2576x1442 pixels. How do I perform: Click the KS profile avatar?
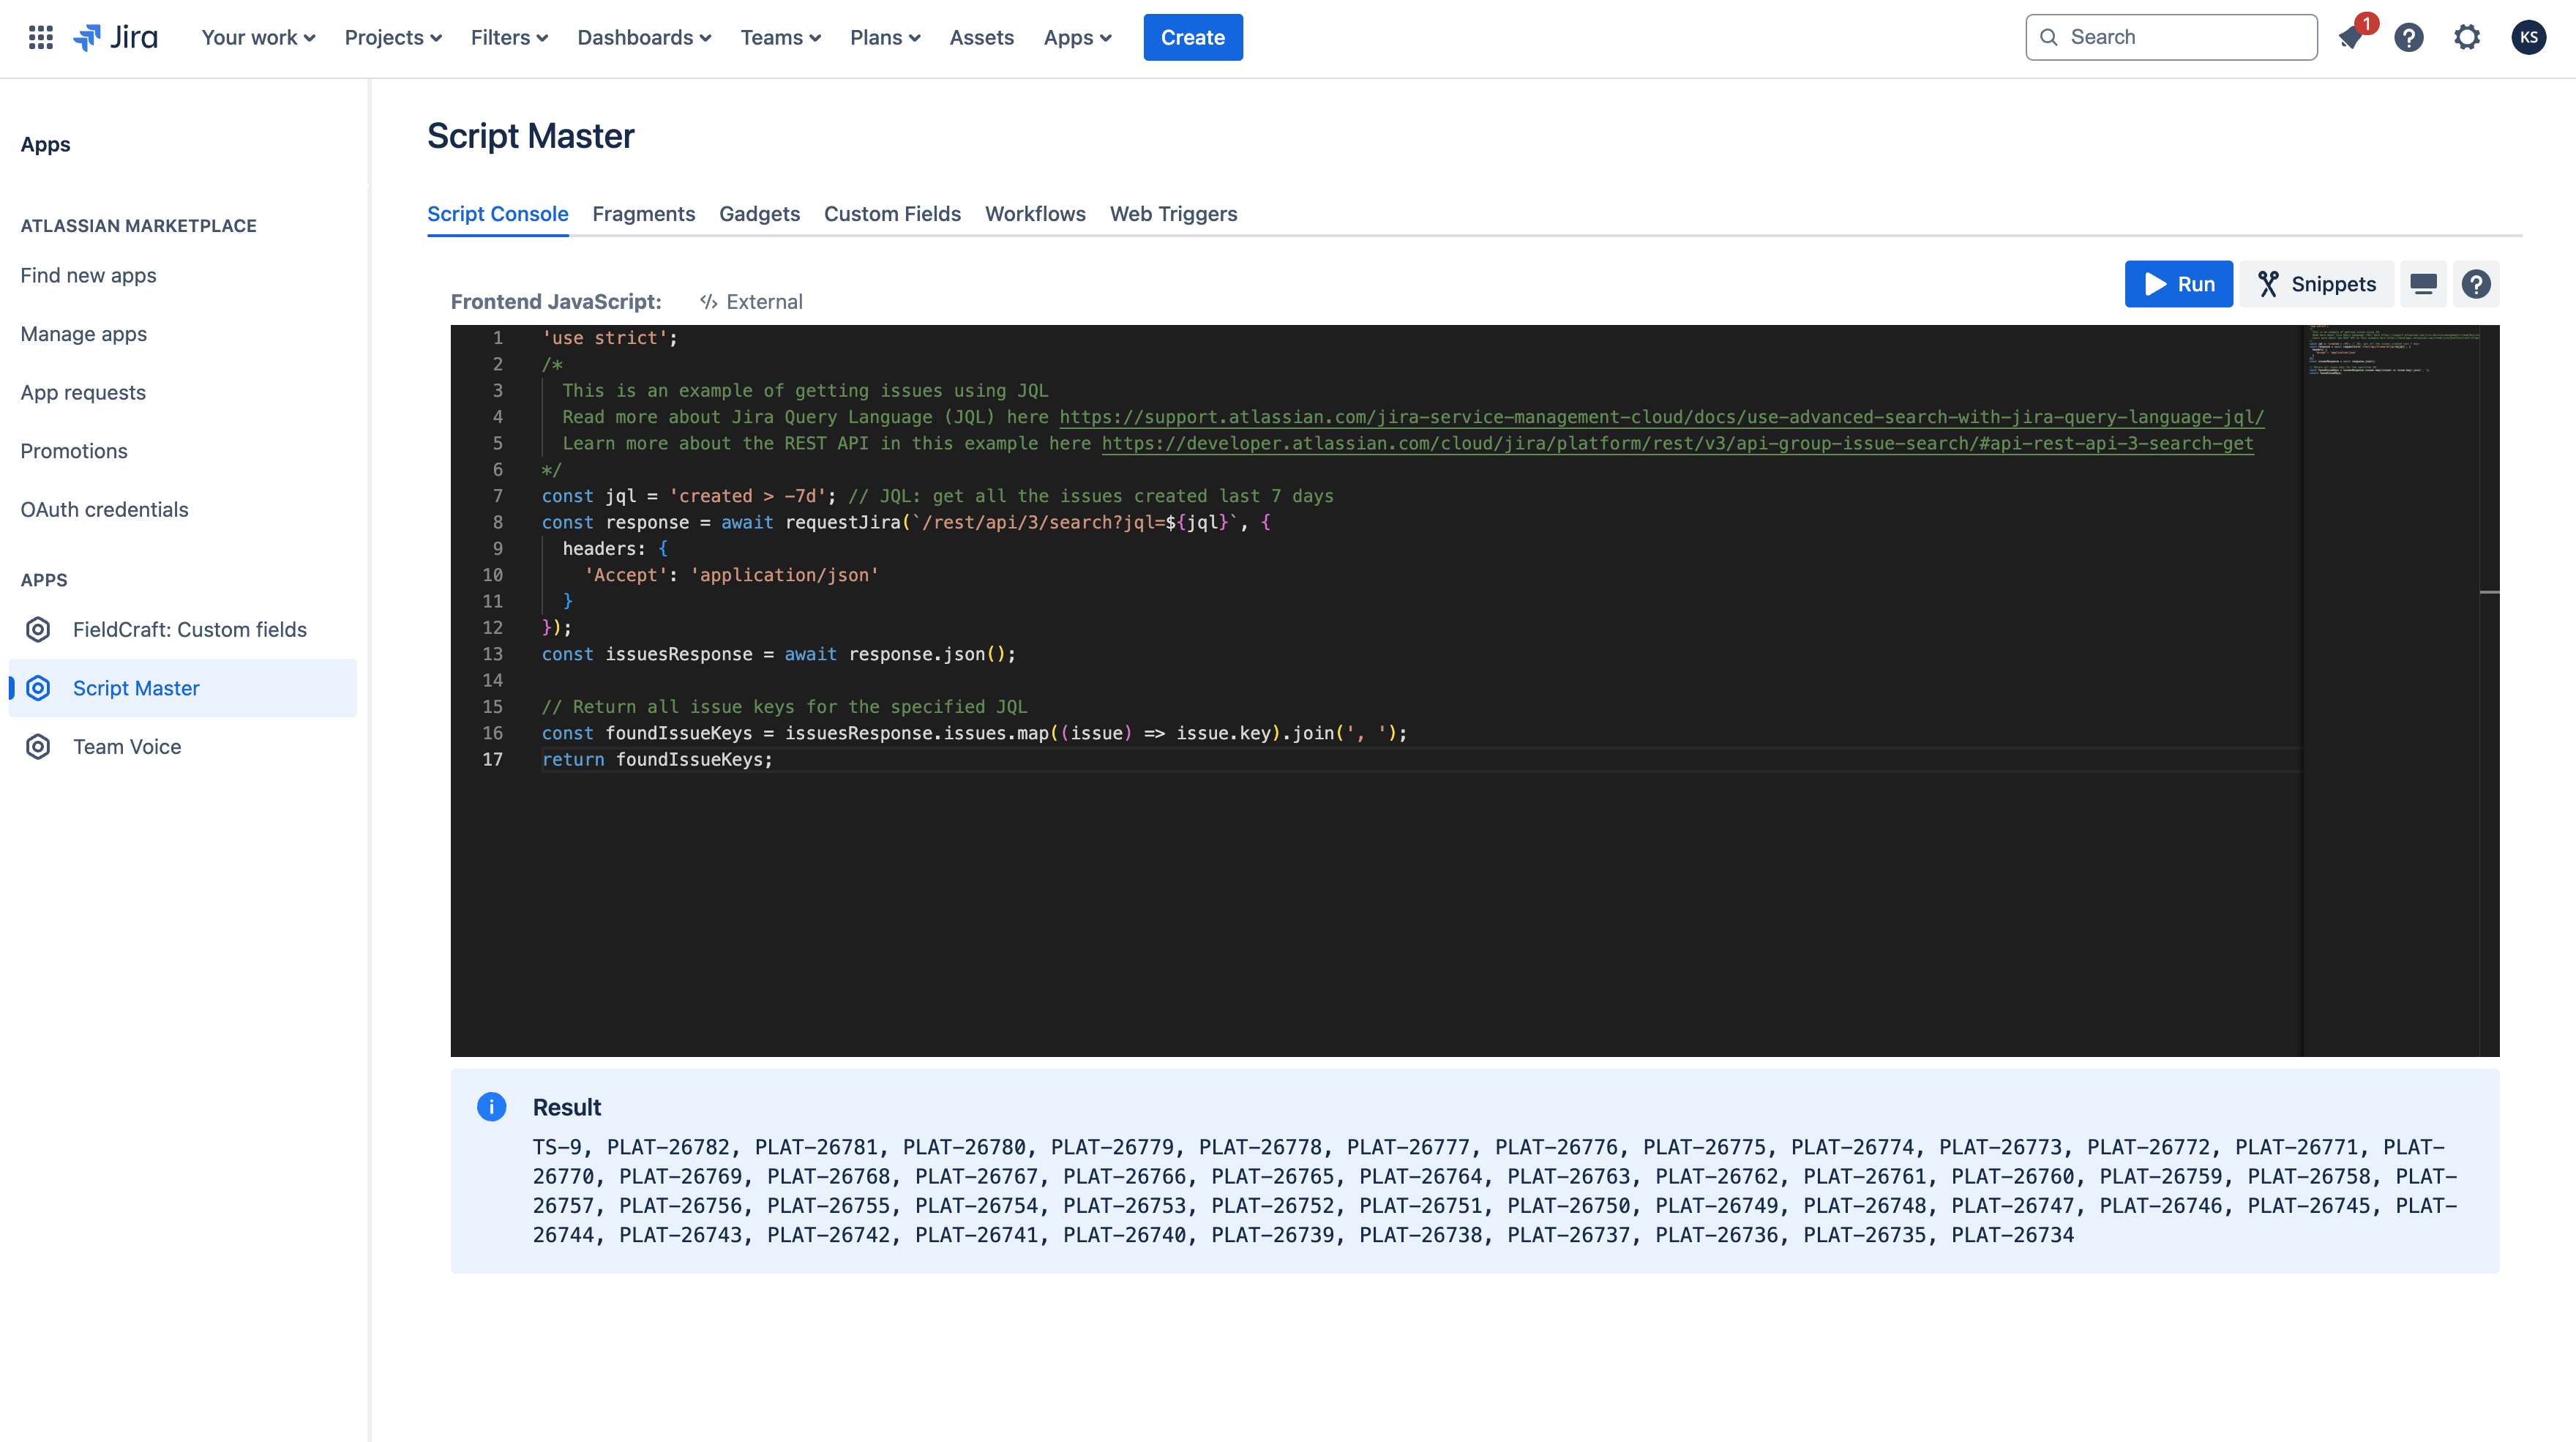point(2528,38)
